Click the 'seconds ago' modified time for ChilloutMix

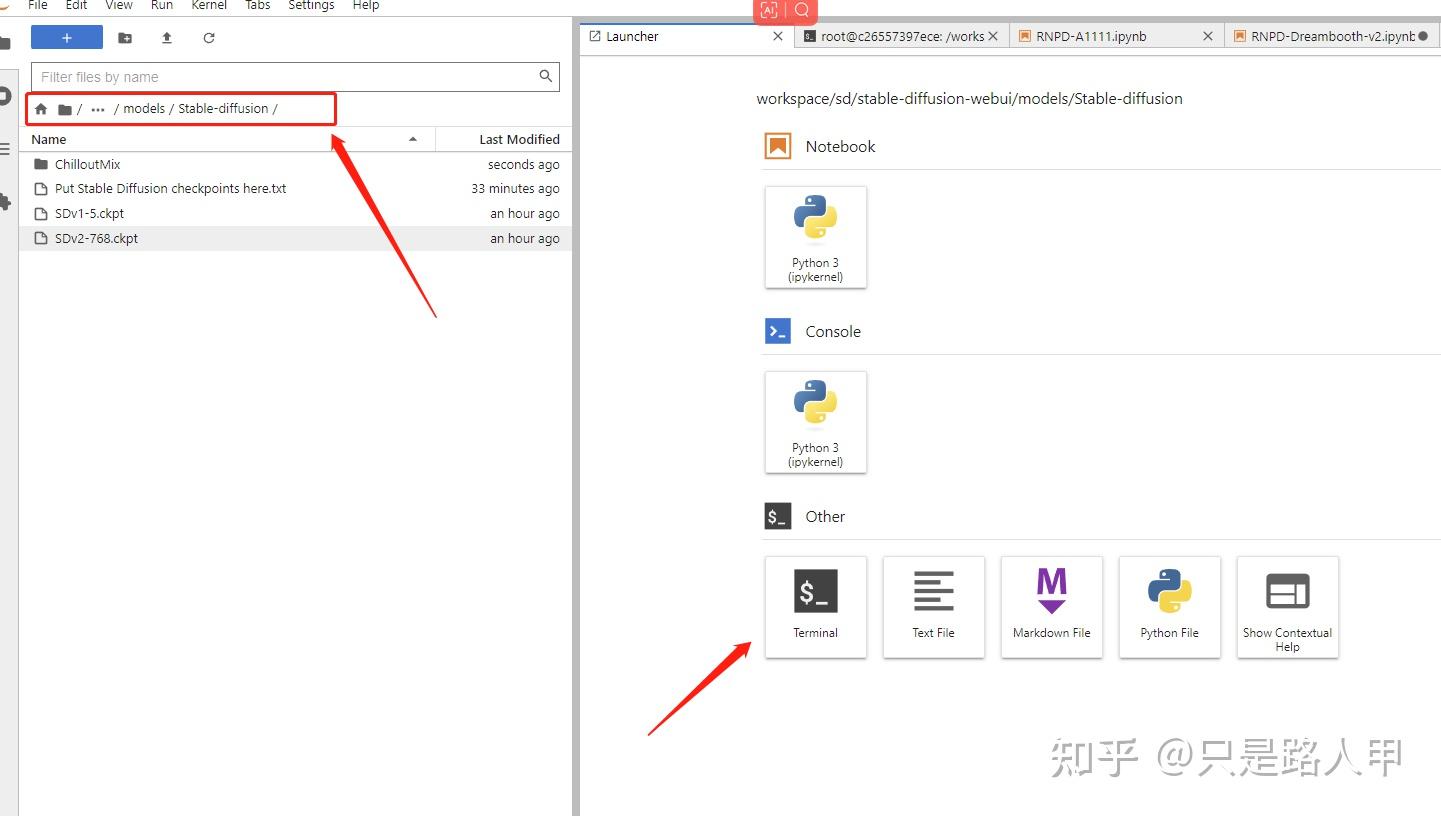tap(524, 164)
